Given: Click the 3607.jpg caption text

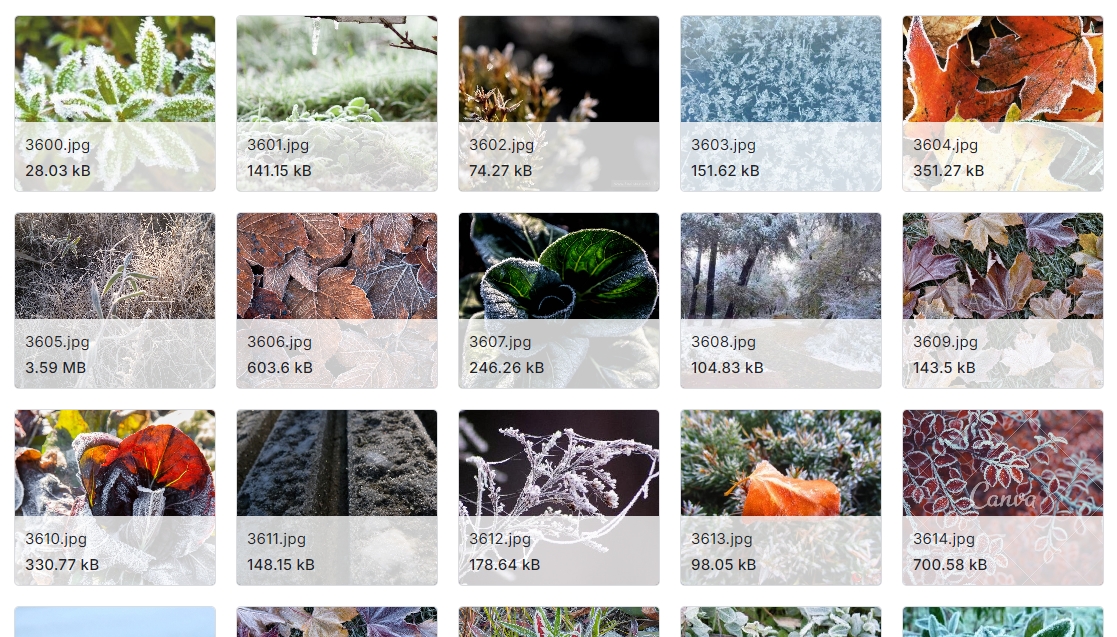Looking at the screenshot, I should tap(500, 342).
